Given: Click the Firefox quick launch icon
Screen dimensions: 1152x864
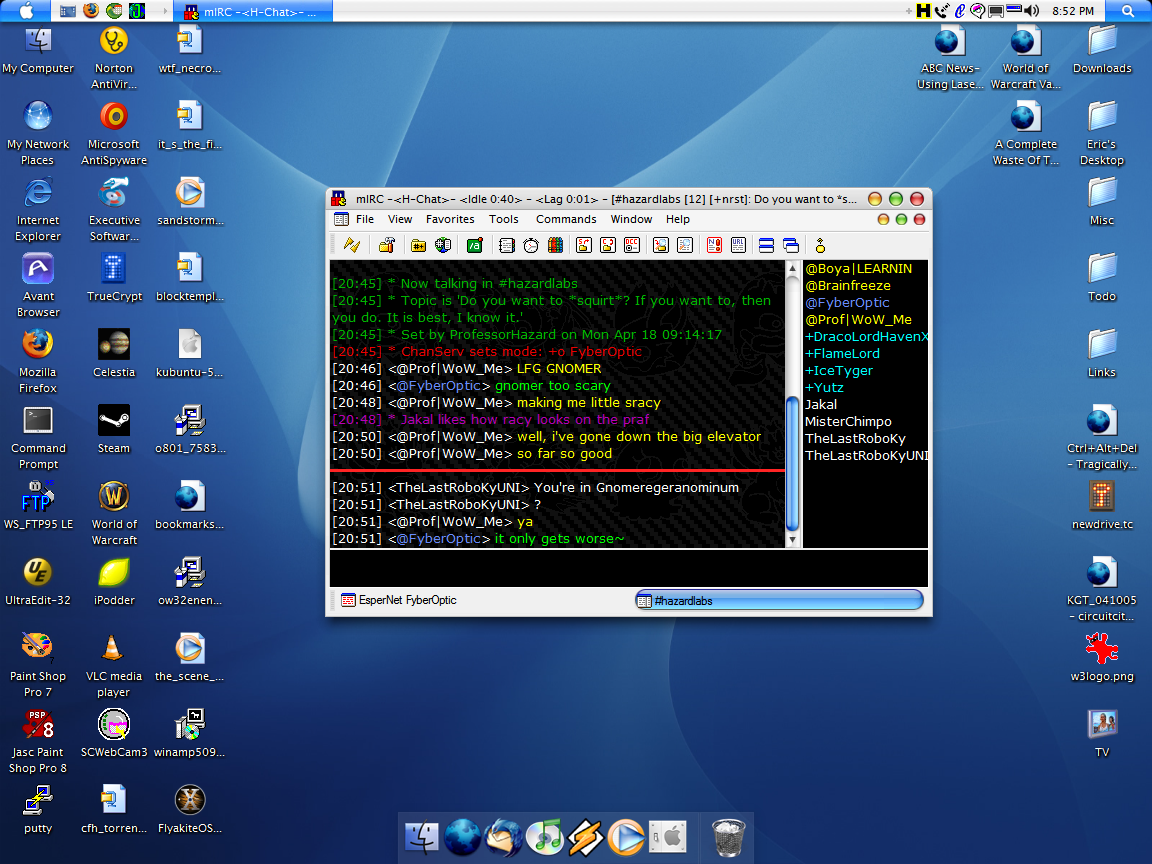Looking at the screenshot, I should (x=90, y=10).
